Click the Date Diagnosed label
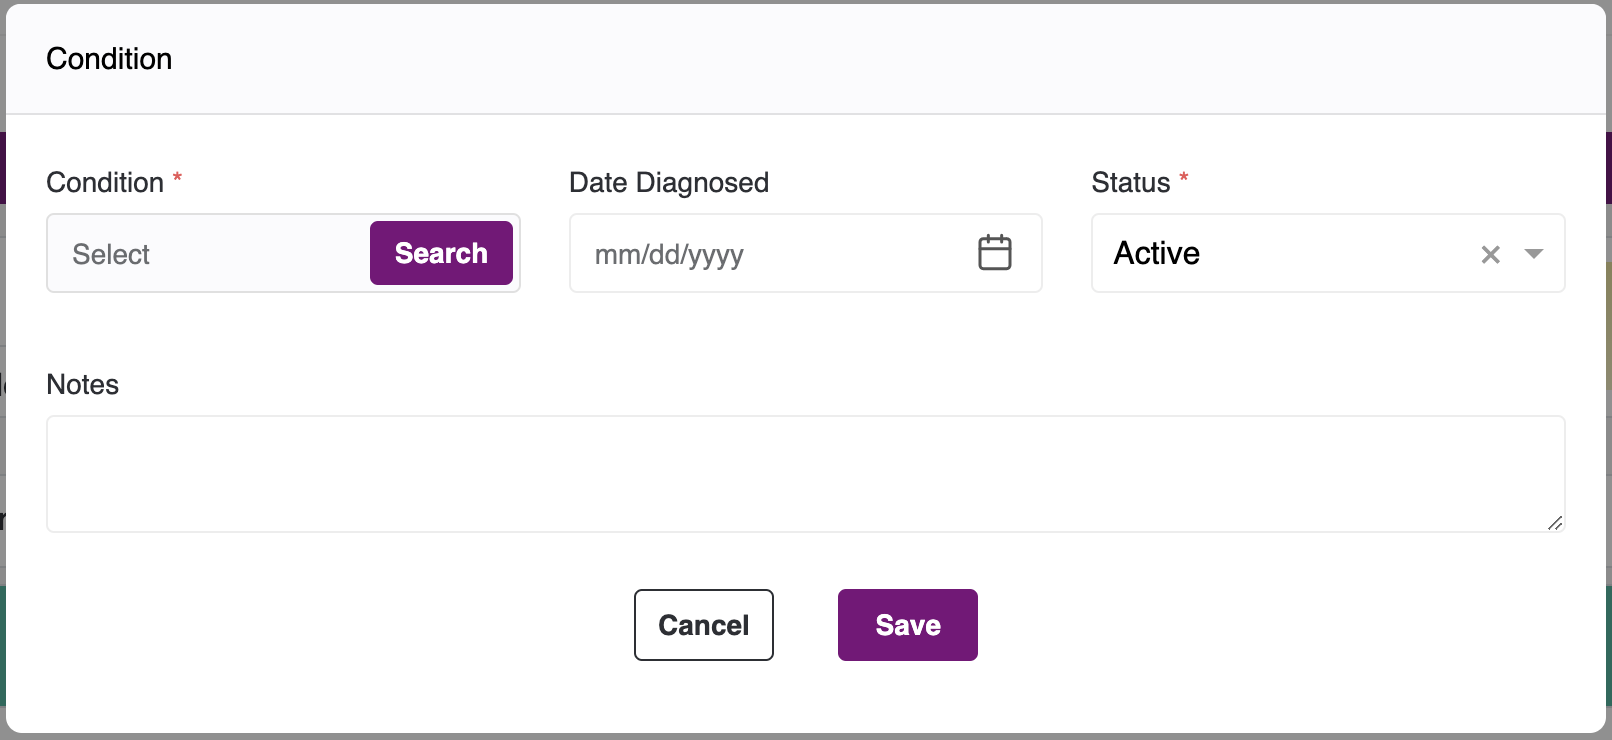This screenshot has height=740, width=1612. (669, 183)
